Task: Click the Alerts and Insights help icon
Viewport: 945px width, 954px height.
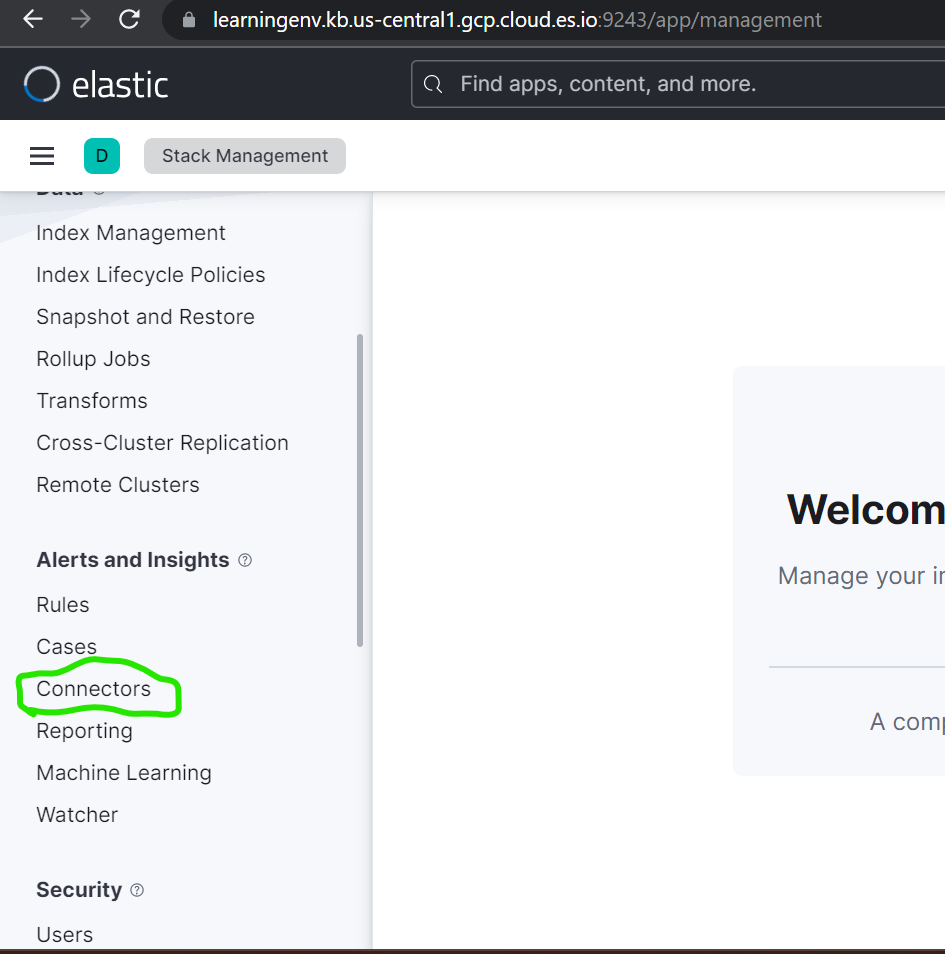Action: click(x=245, y=560)
